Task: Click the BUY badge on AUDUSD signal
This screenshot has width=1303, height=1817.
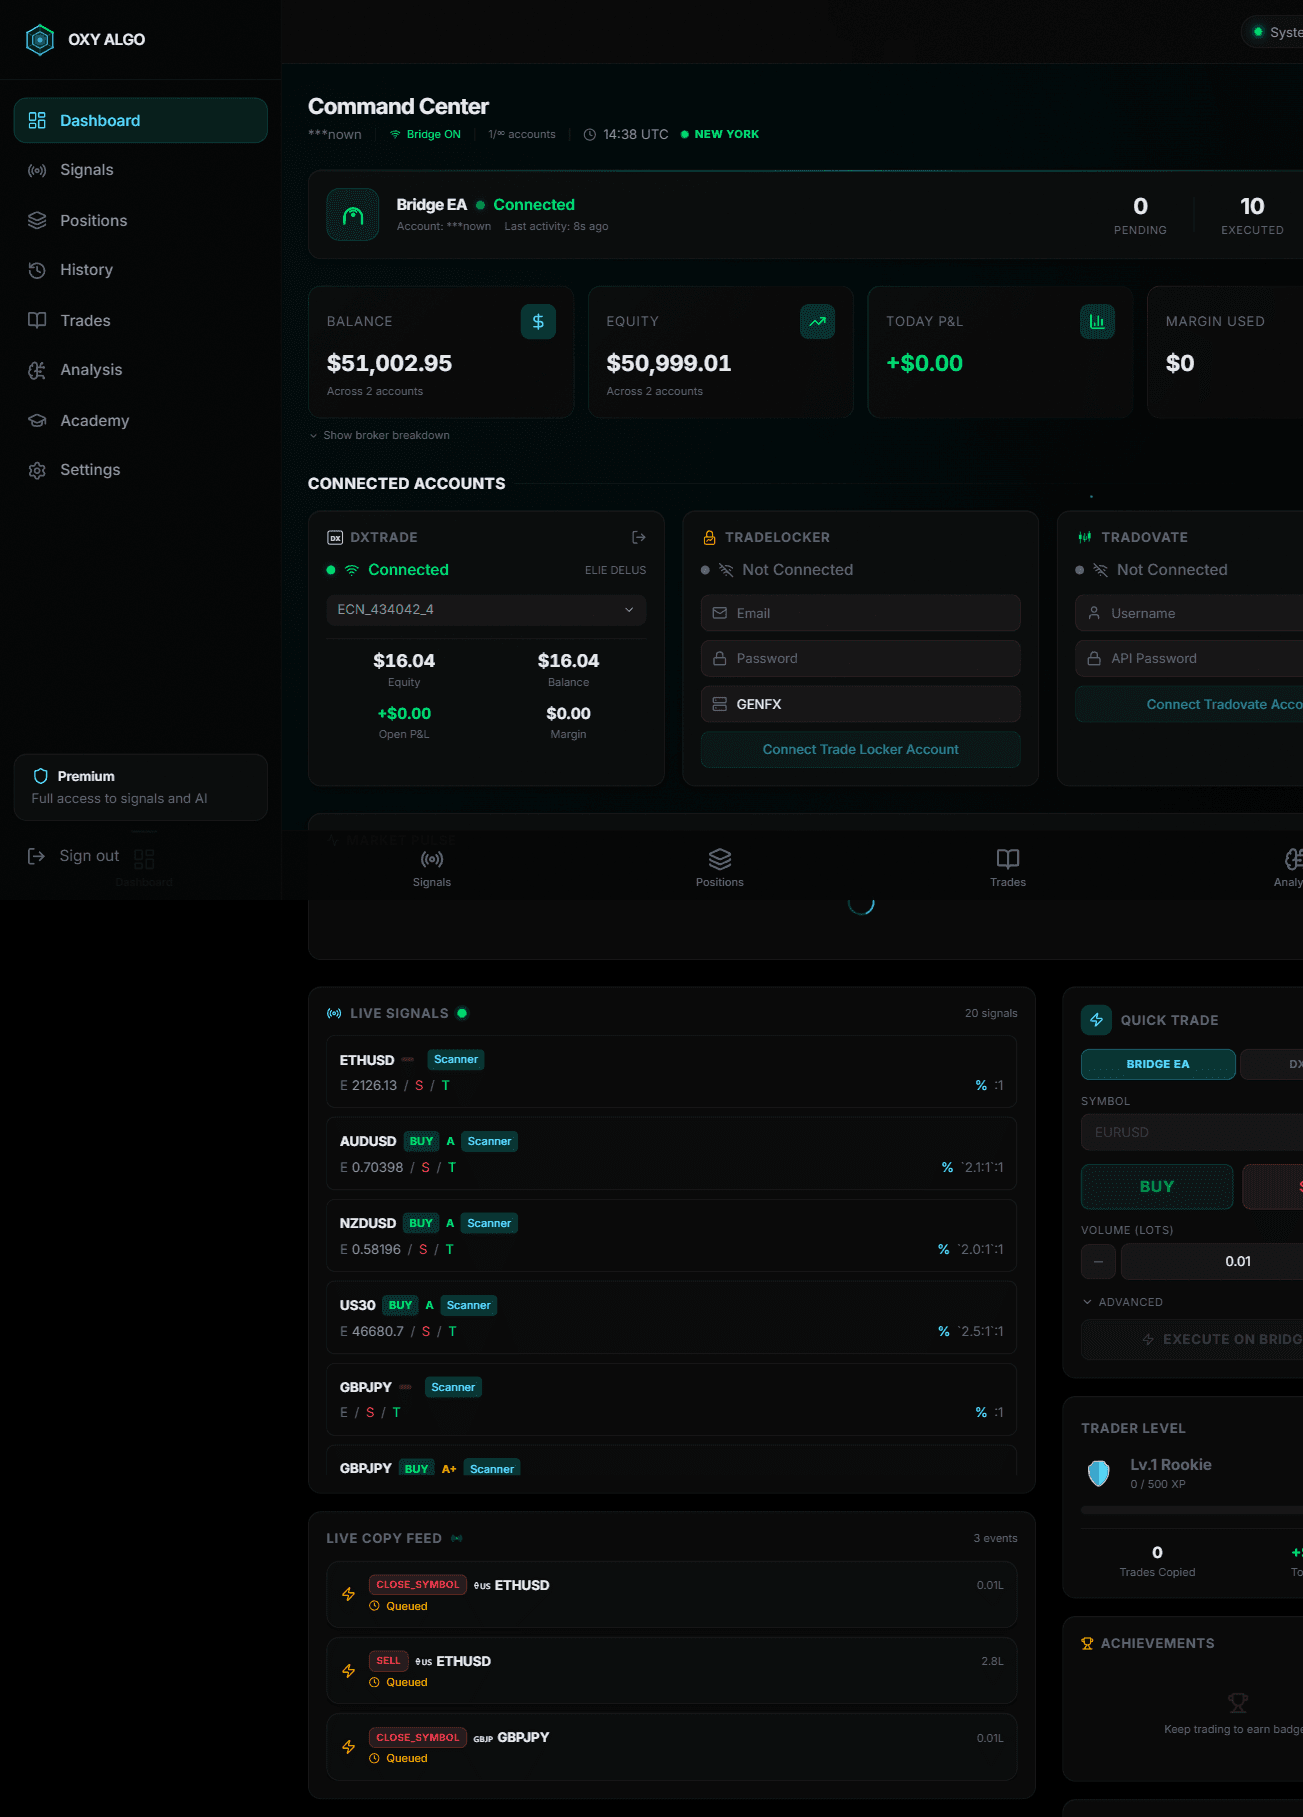Action: click(x=421, y=1141)
